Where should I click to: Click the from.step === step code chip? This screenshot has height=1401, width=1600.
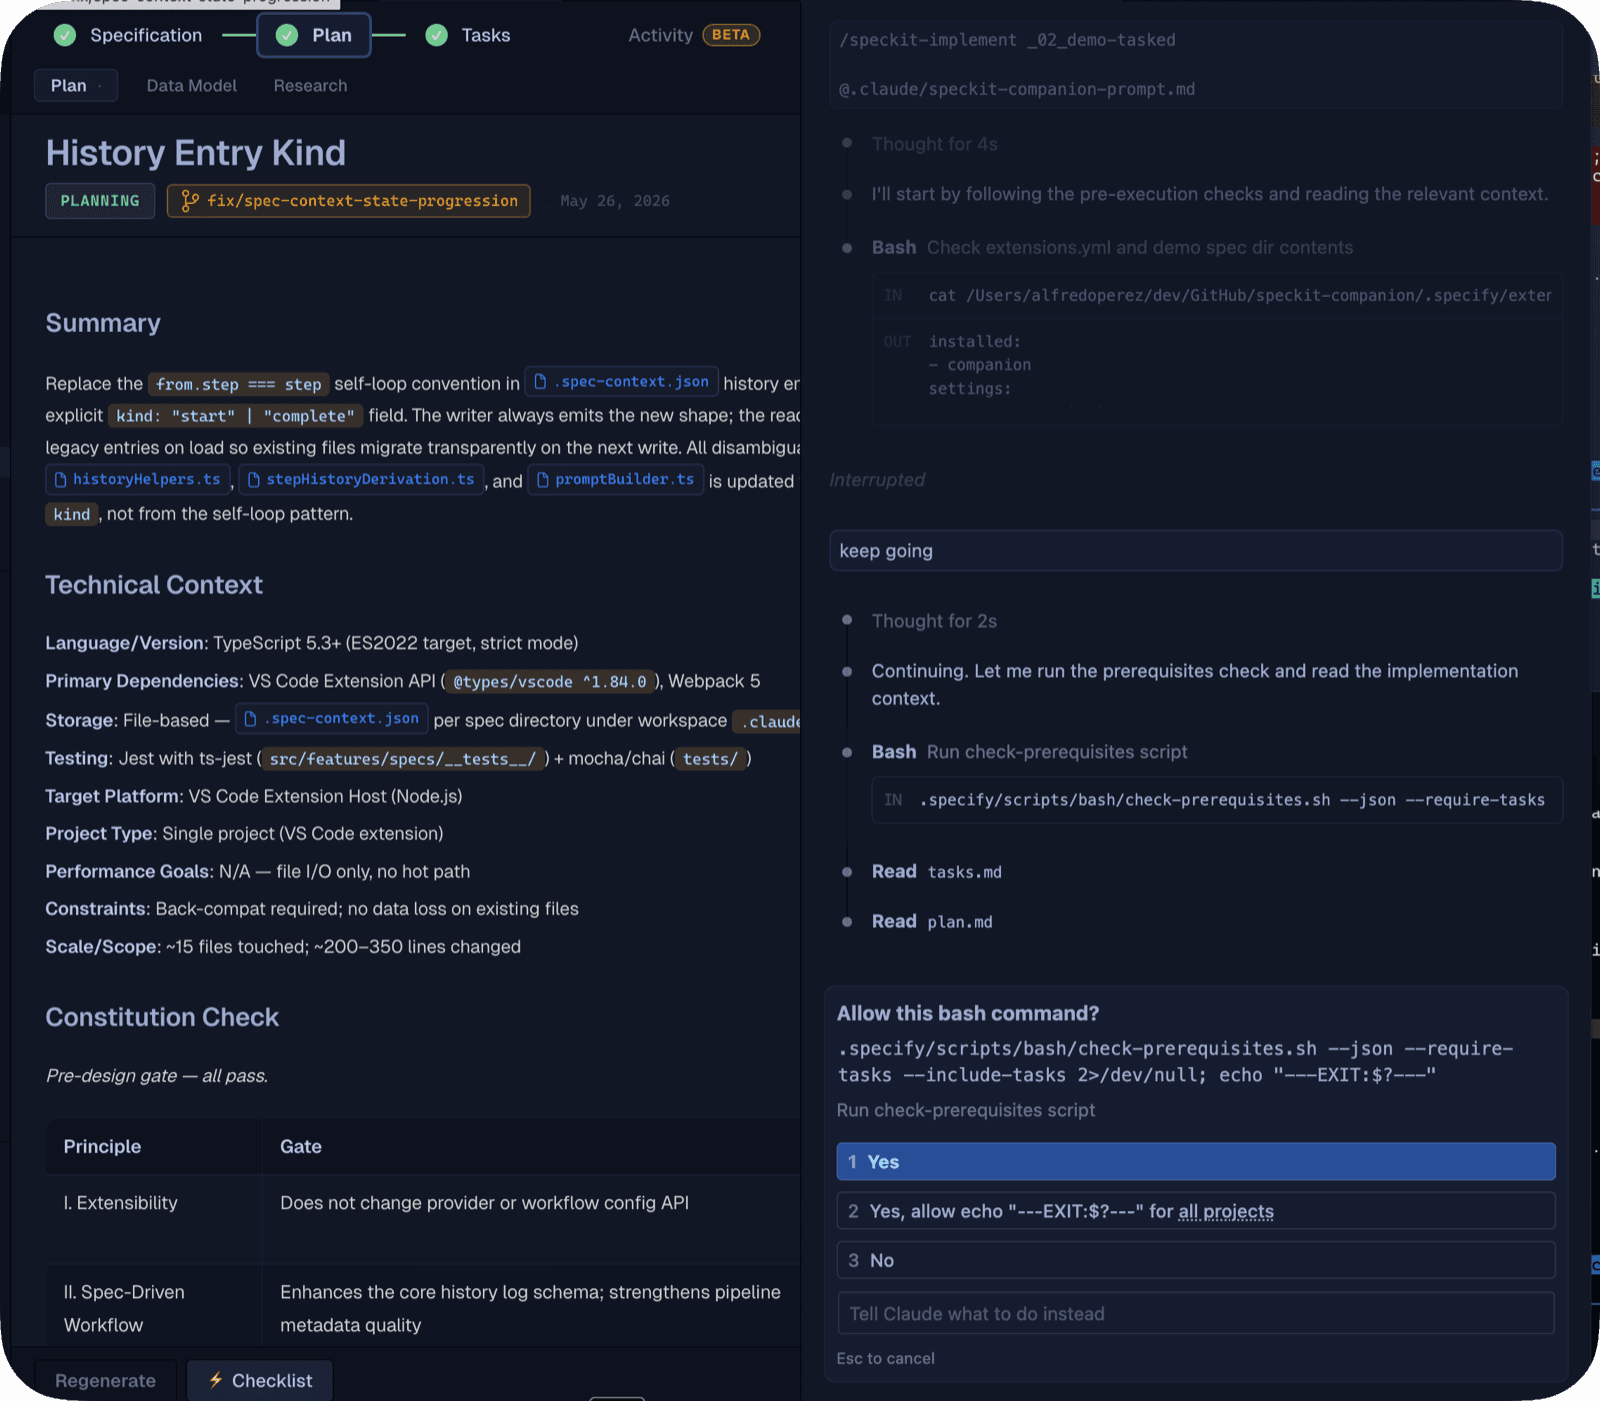pyautogui.click(x=238, y=384)
